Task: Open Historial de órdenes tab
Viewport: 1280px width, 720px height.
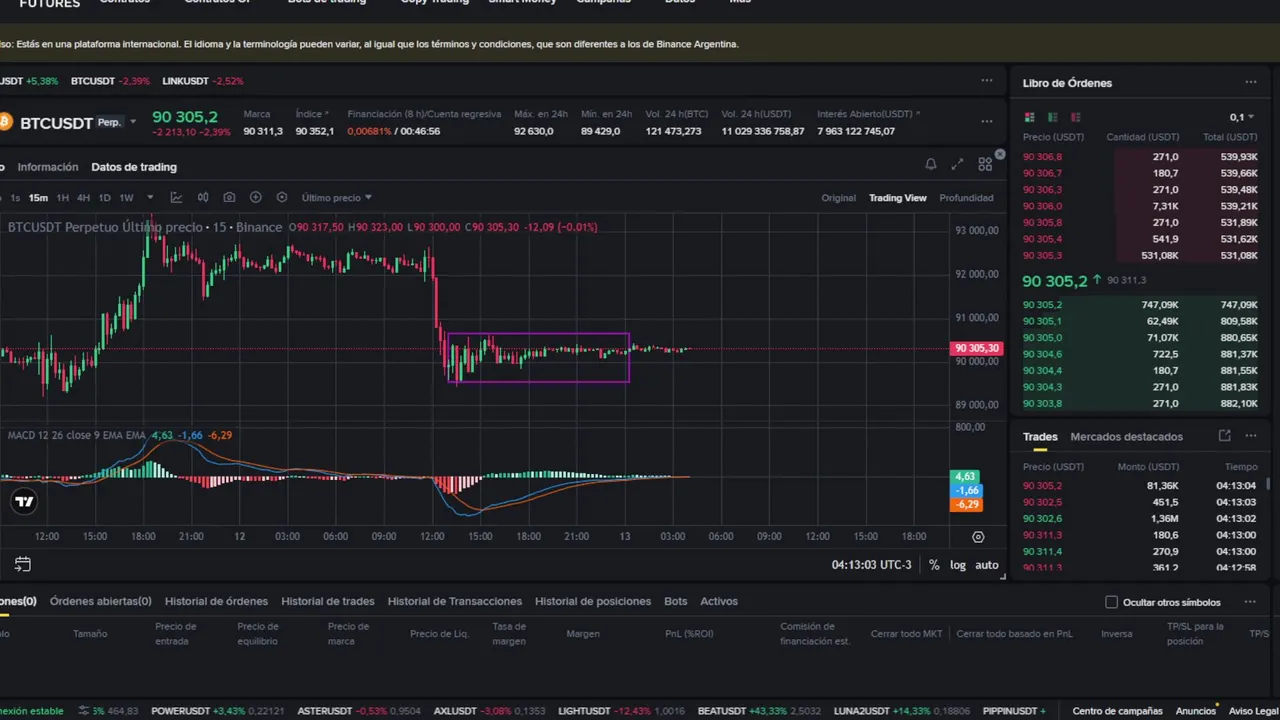Action: (216, 601)
